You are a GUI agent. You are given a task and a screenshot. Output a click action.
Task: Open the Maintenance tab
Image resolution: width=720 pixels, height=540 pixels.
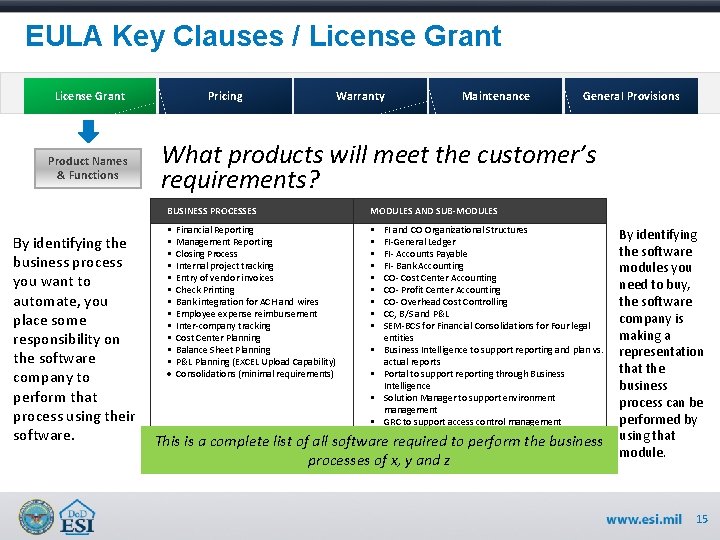495,96
